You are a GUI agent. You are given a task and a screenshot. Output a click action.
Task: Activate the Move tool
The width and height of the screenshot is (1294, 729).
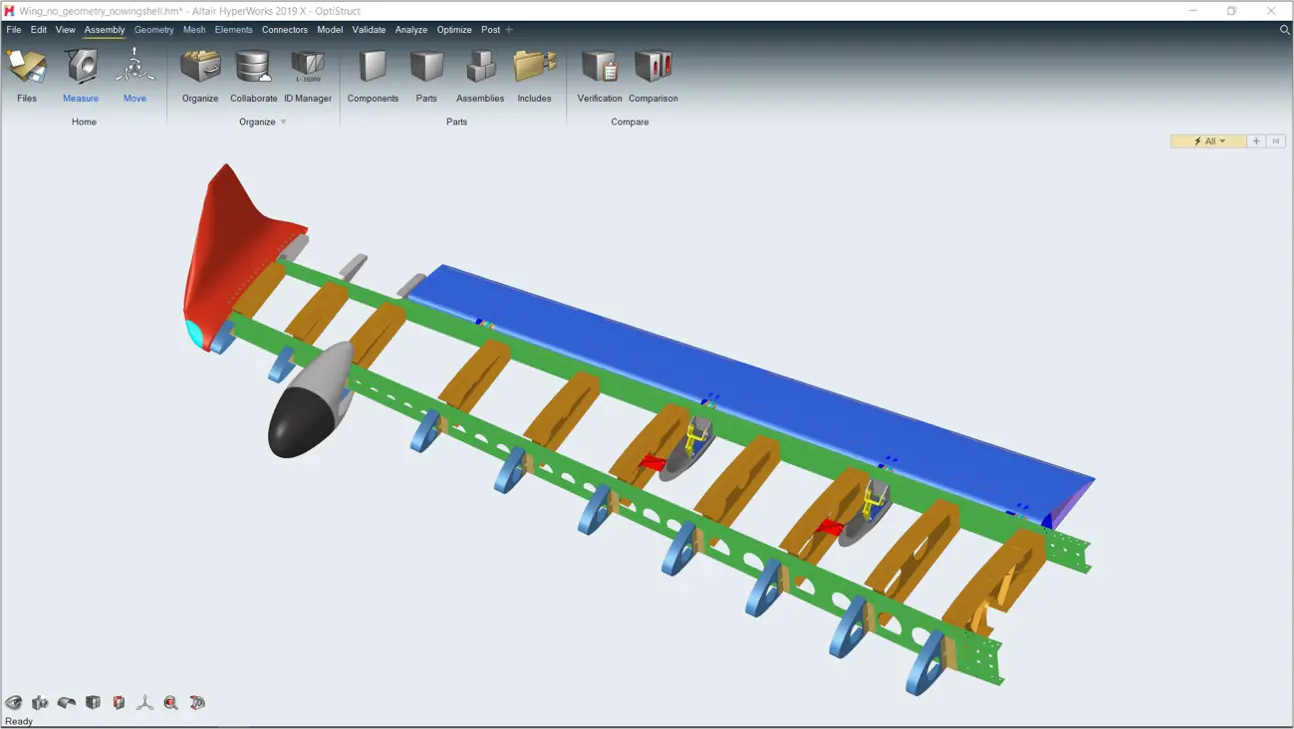pos(136,75)
